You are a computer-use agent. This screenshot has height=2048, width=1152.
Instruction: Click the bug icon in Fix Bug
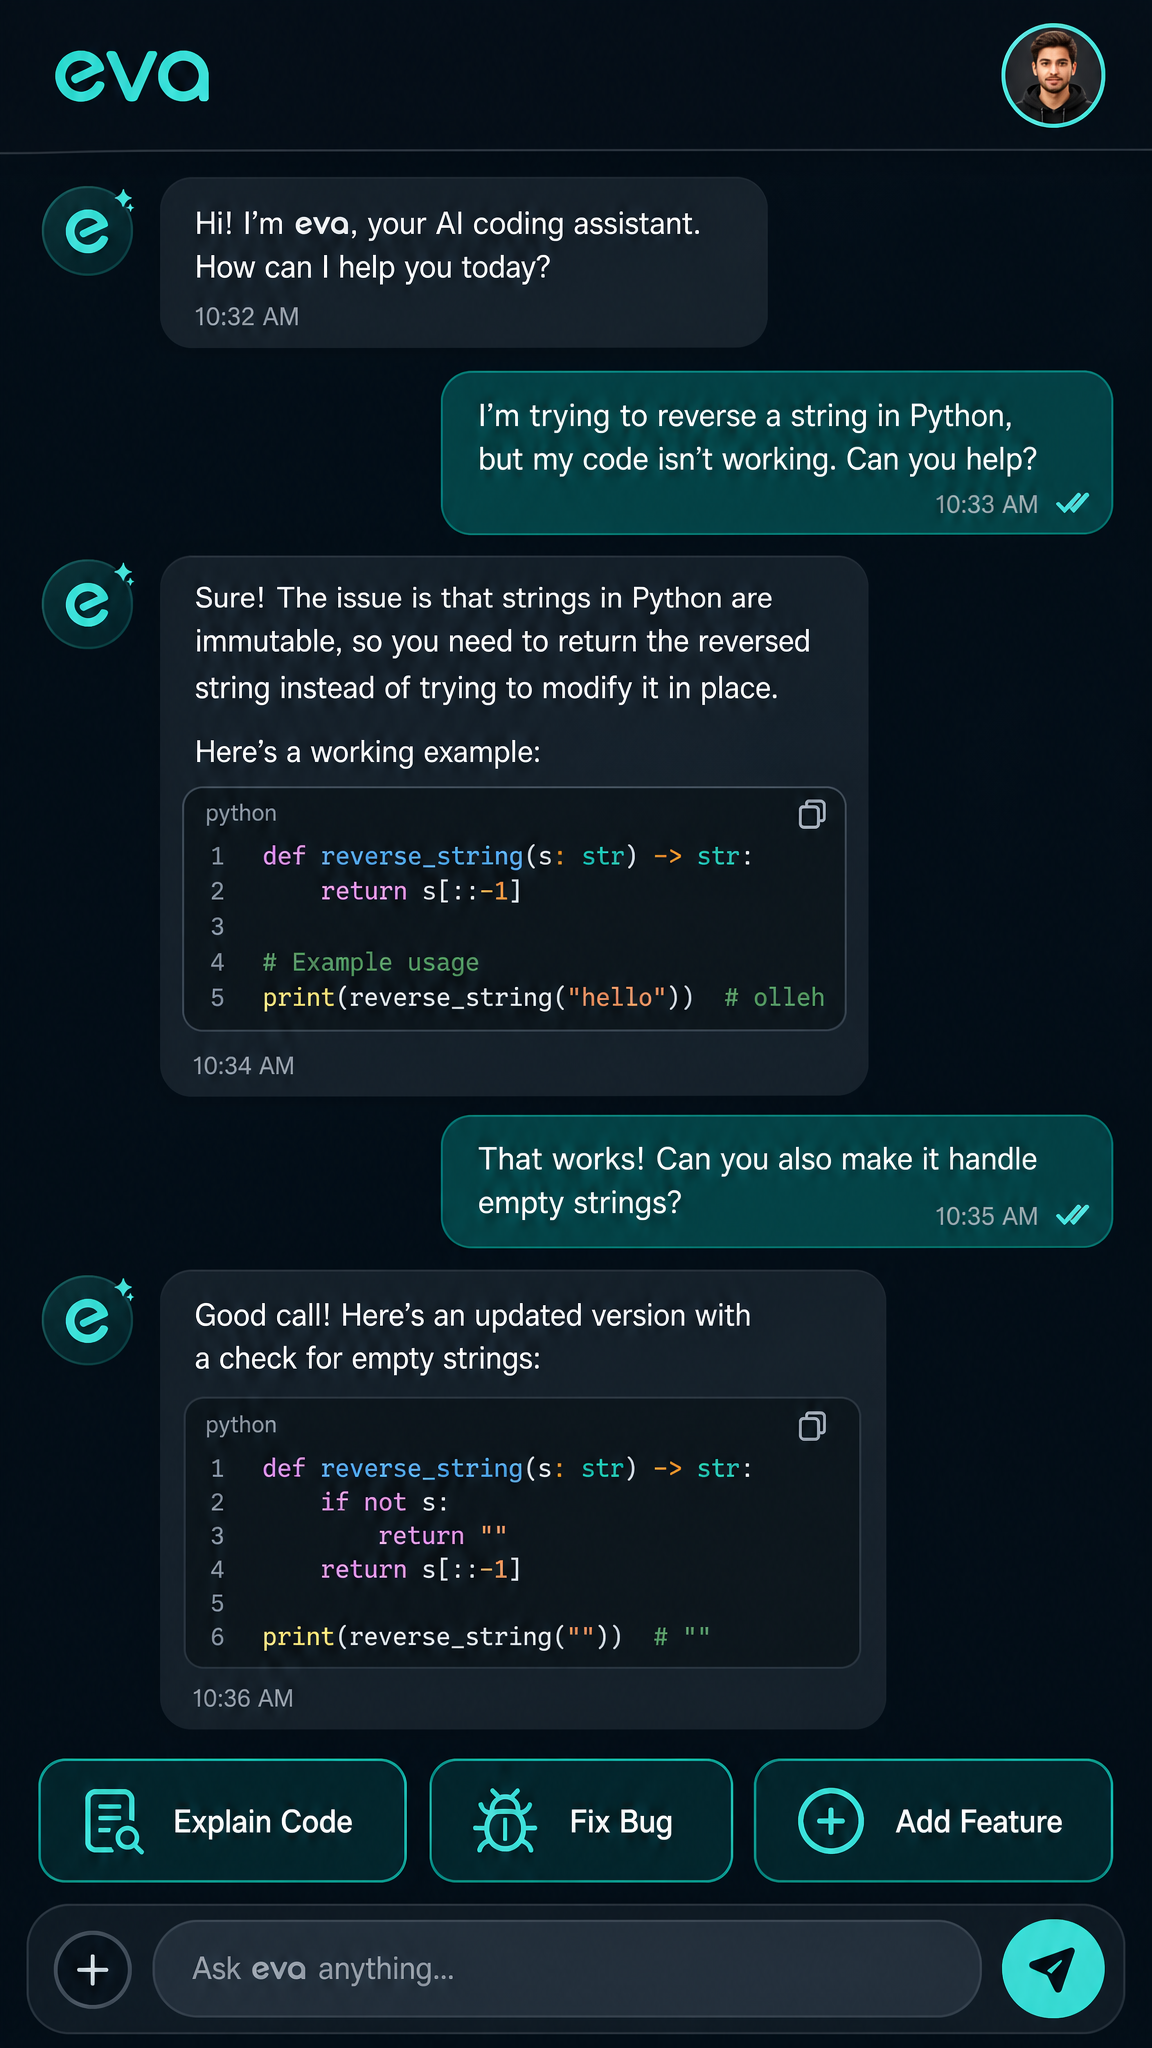[x=505, y=1821]
